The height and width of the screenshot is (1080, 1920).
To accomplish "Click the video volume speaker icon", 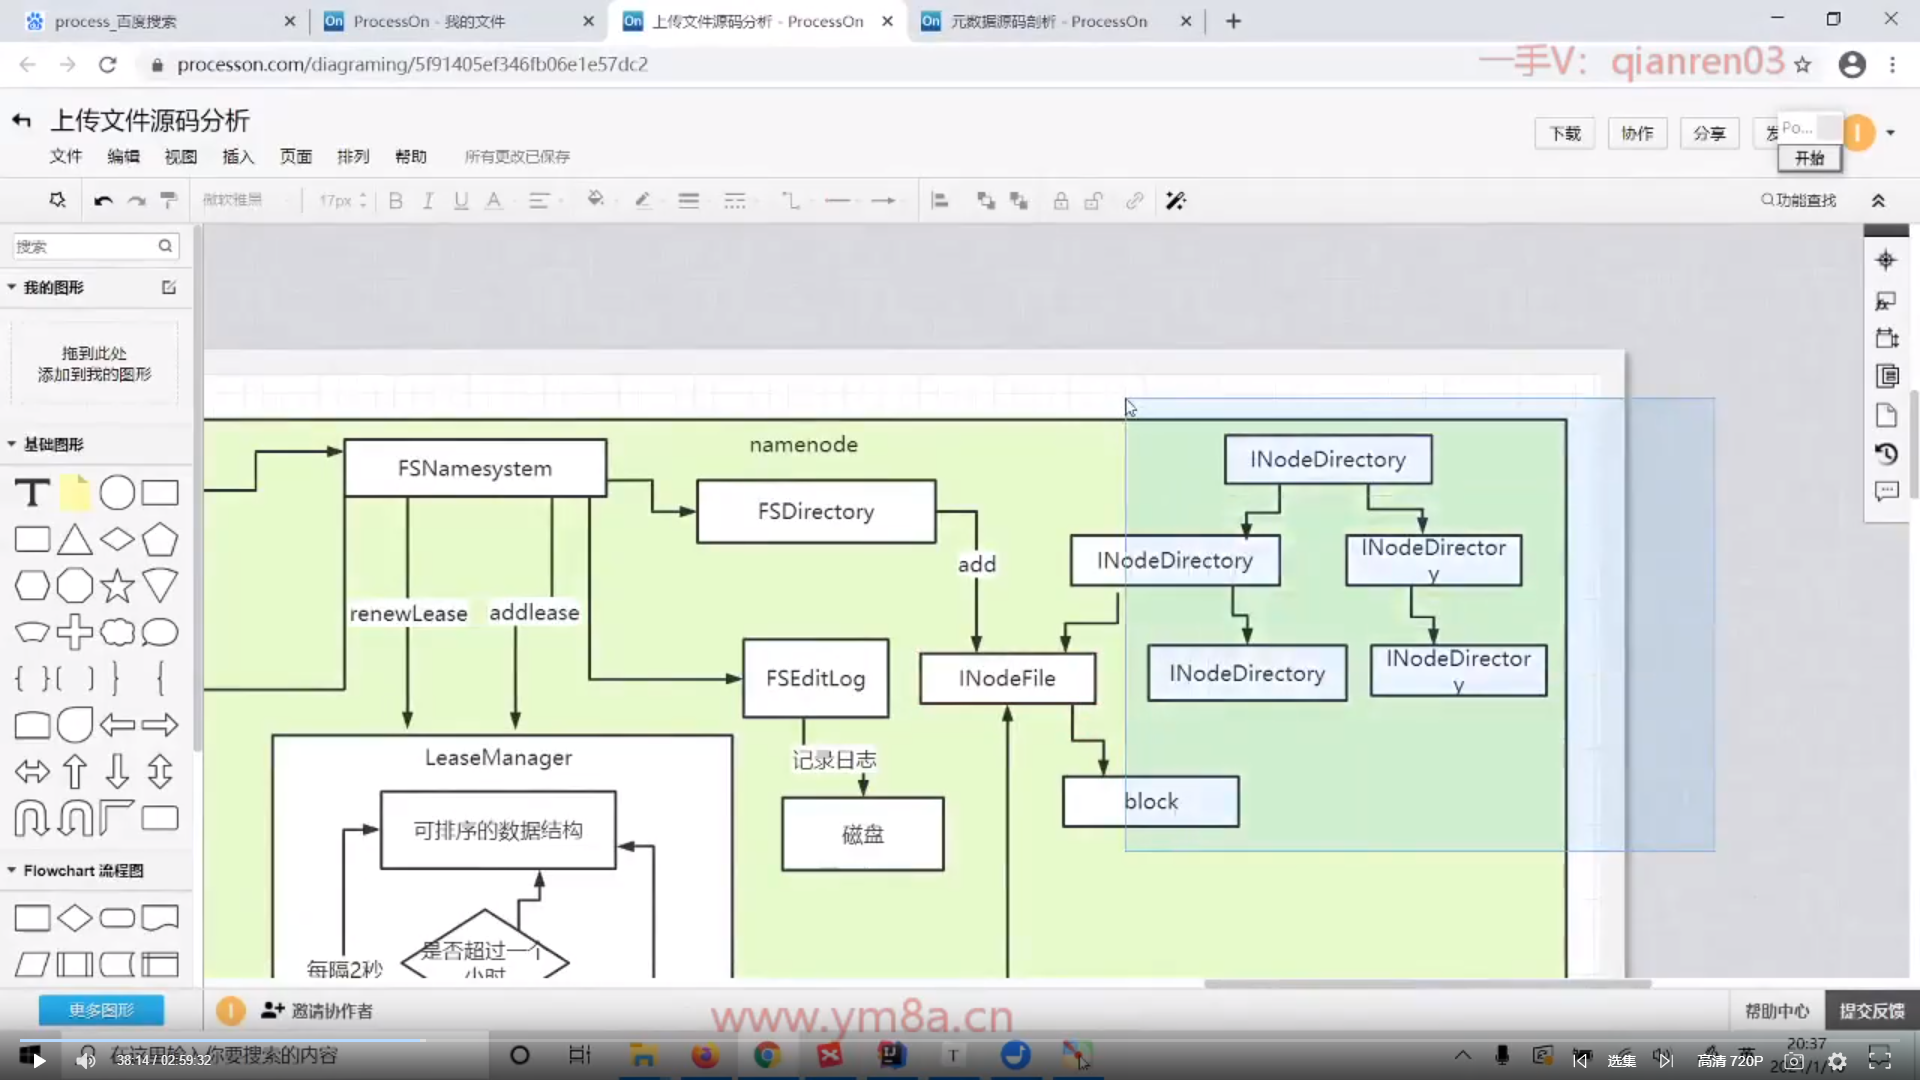I will click(86, 1060).
